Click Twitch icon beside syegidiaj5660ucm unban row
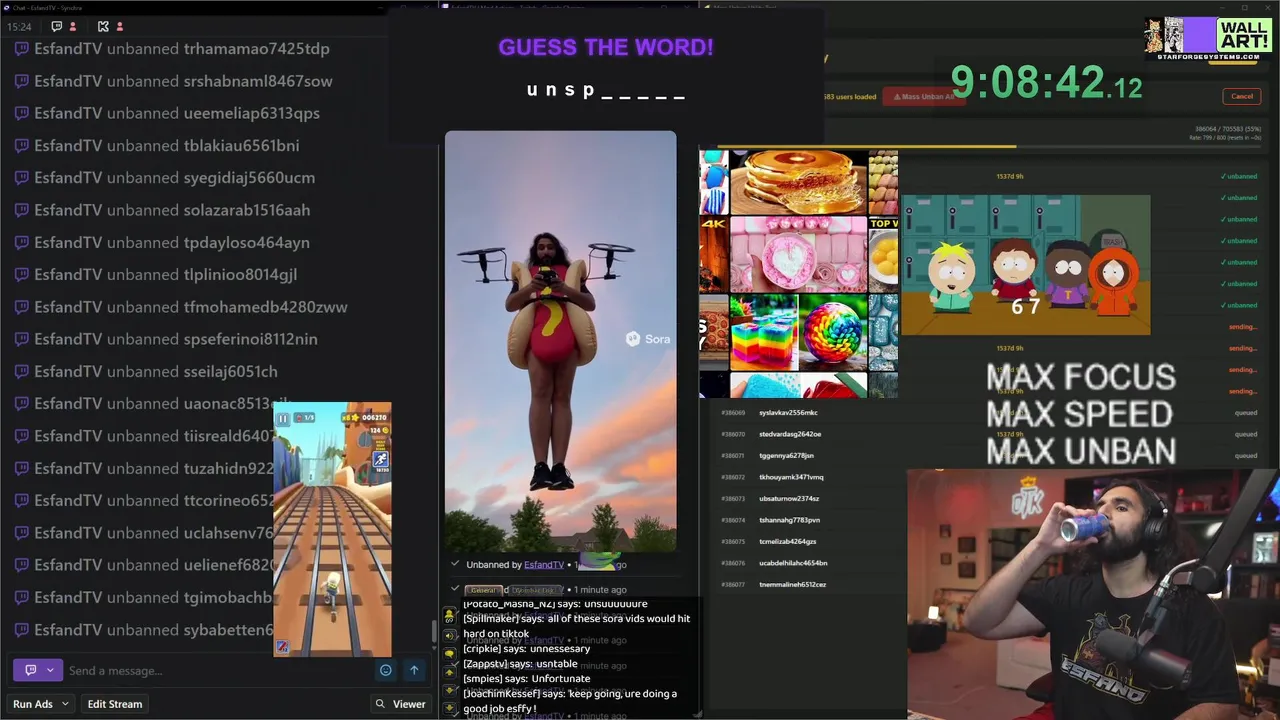The height and width of the screenshot is (720, 1280). tap(21, 178)
